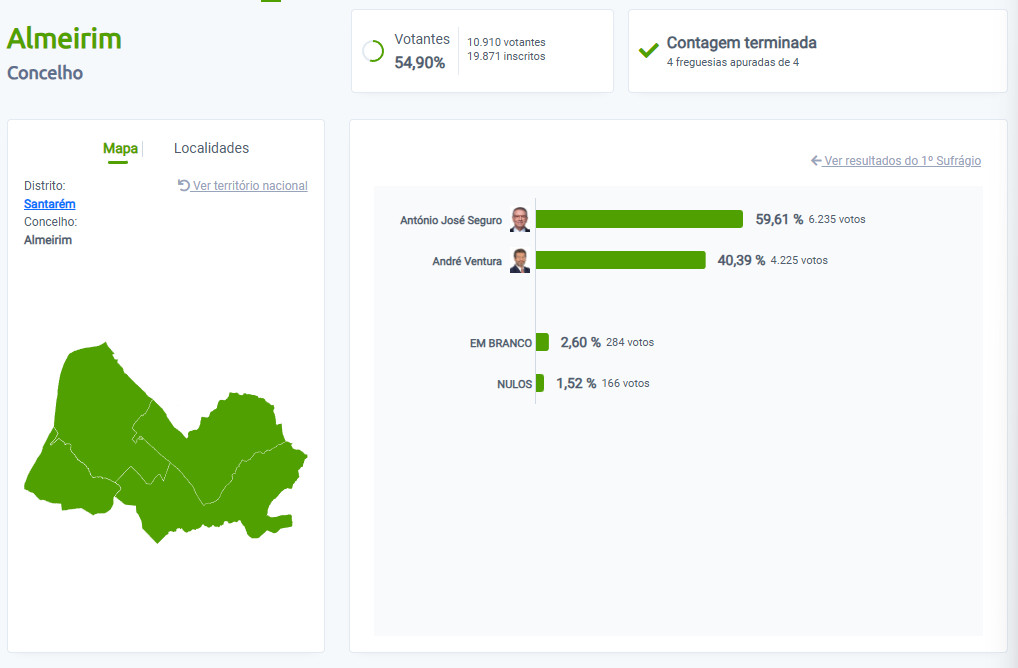The width and height of the screenshot is (1018, 668).
Task: Click André Ventura's portrait photo
Action: coord(520,260)
